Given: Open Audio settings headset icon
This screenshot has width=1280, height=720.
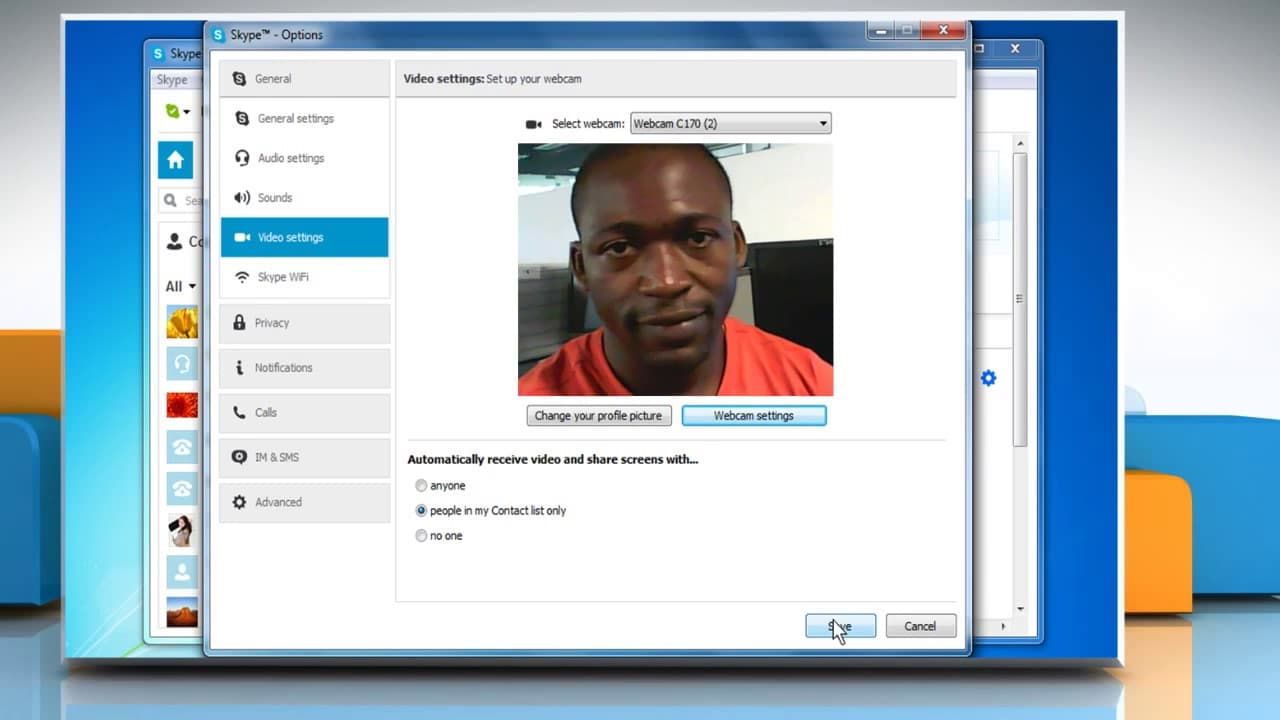Looking at the screenshot, I should tap(241, 158).
